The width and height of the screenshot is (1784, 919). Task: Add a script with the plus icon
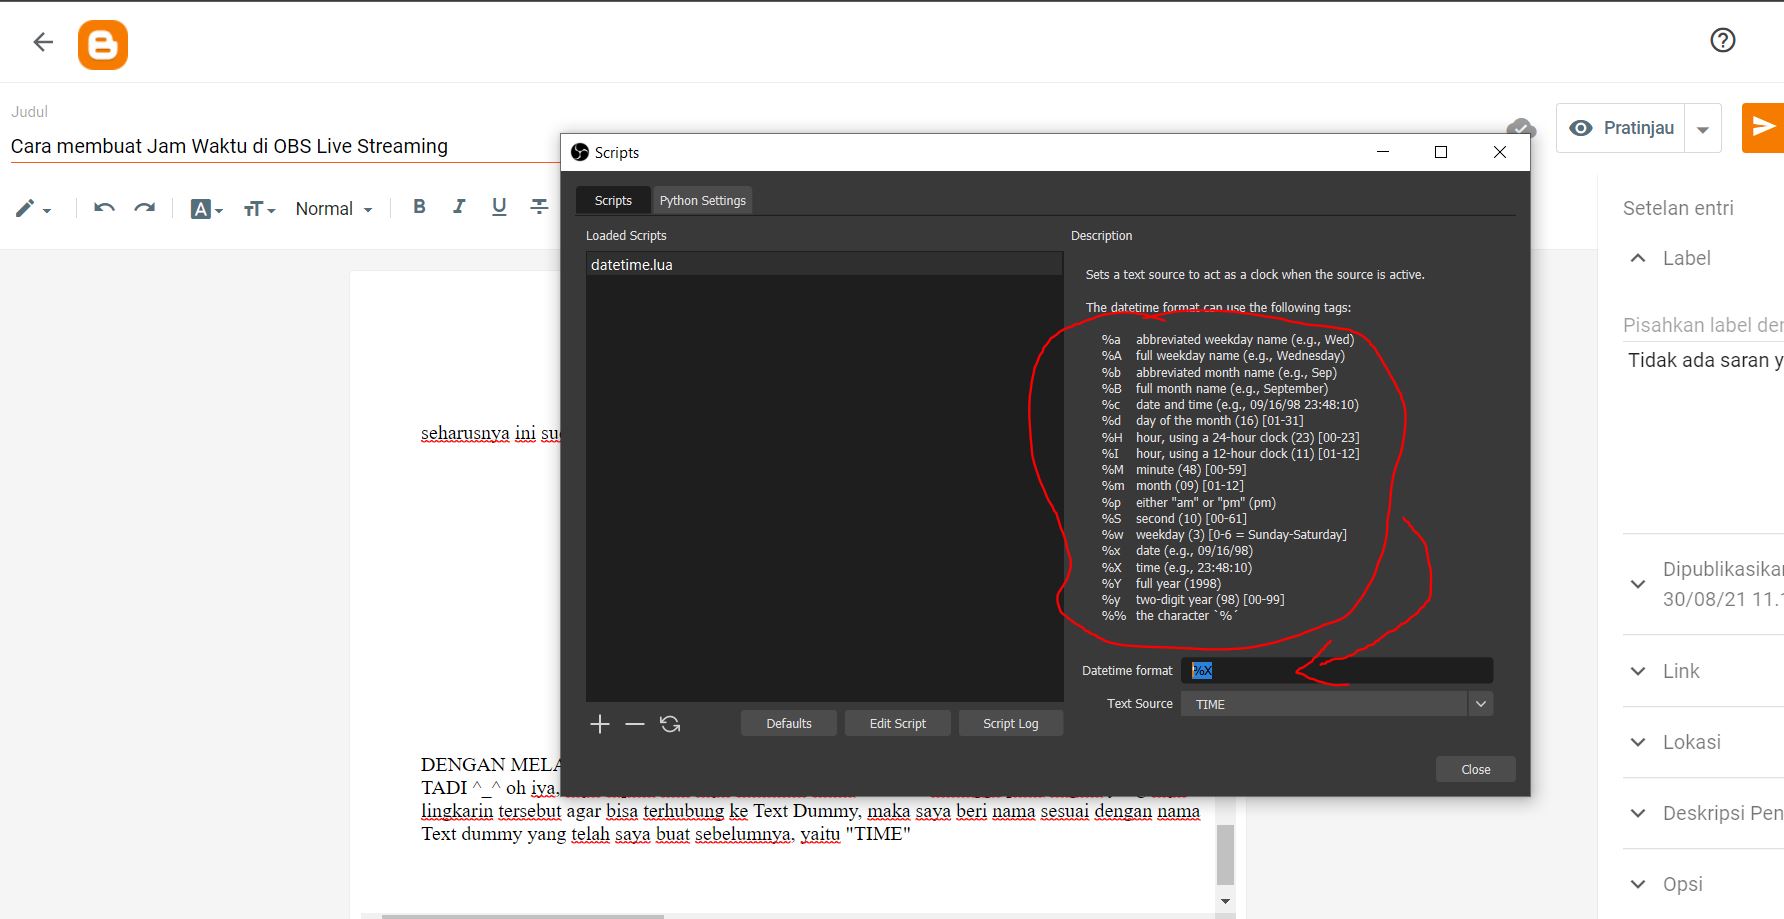tap(600, 724)
